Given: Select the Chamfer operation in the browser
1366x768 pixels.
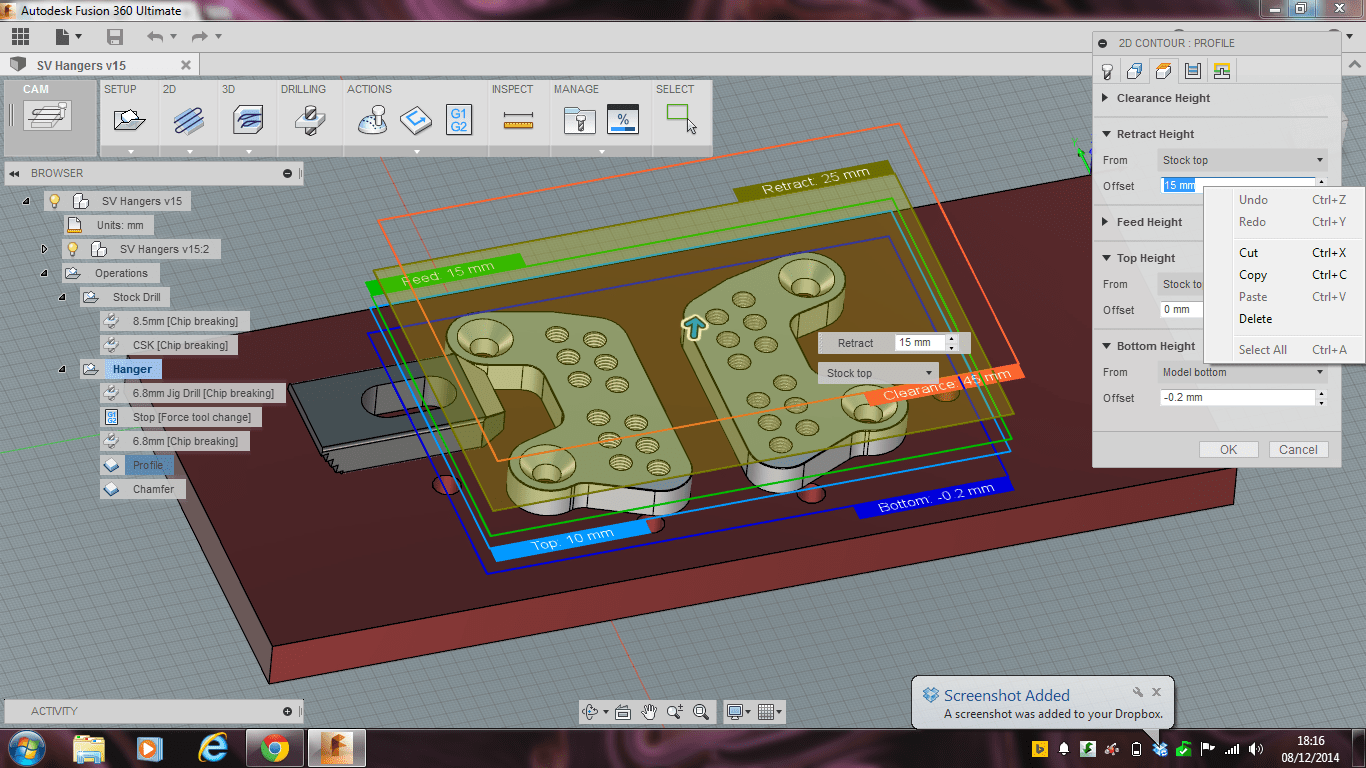Looking at the screenshot, I should 152,489.
